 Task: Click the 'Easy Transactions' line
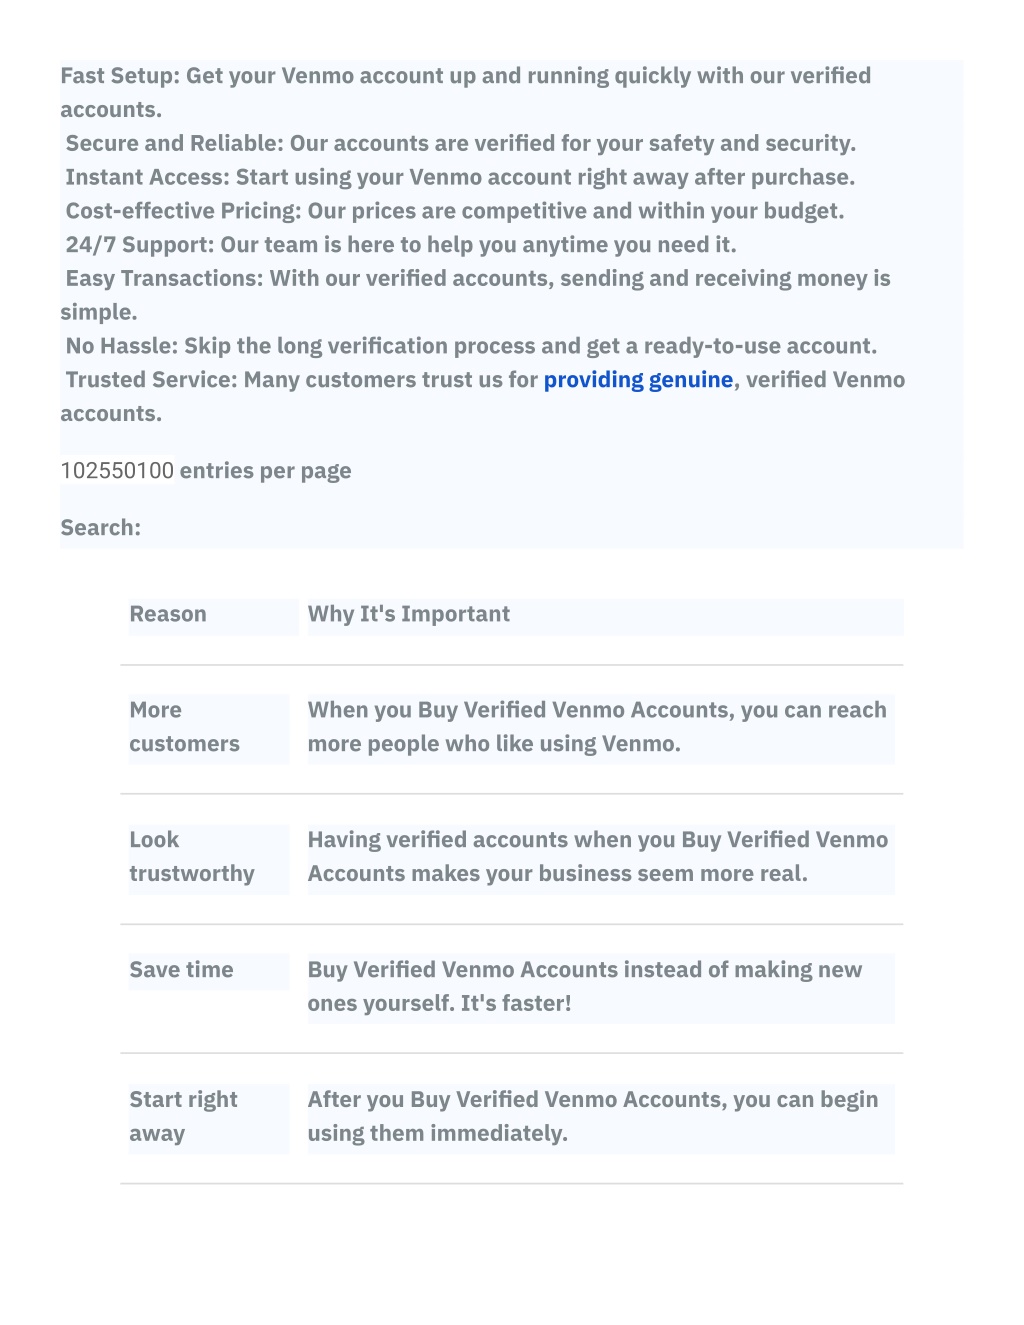click(476, 296)
